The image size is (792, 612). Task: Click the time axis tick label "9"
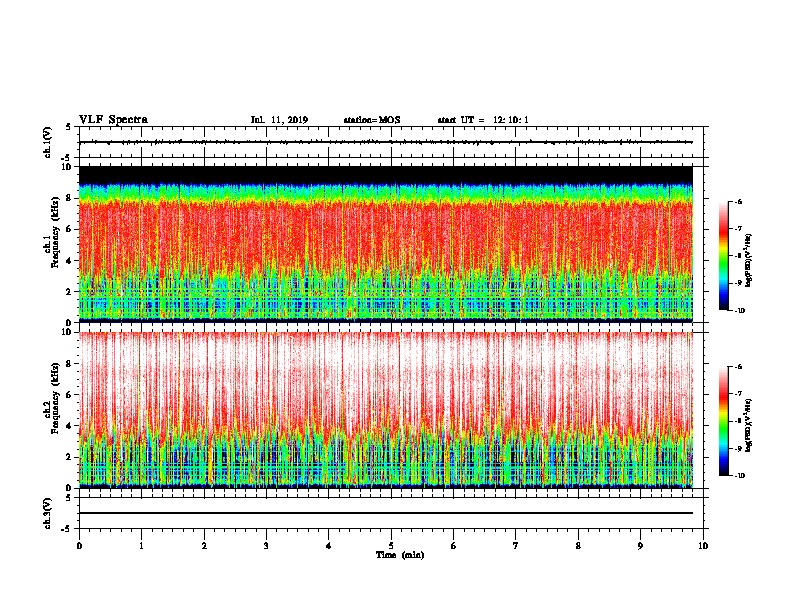(x=640, y=545)
